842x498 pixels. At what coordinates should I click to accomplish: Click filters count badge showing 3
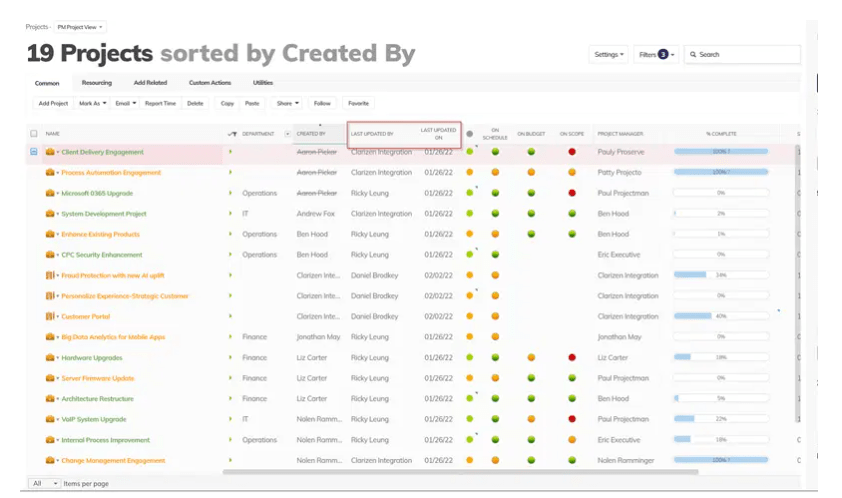coord(663,54)
